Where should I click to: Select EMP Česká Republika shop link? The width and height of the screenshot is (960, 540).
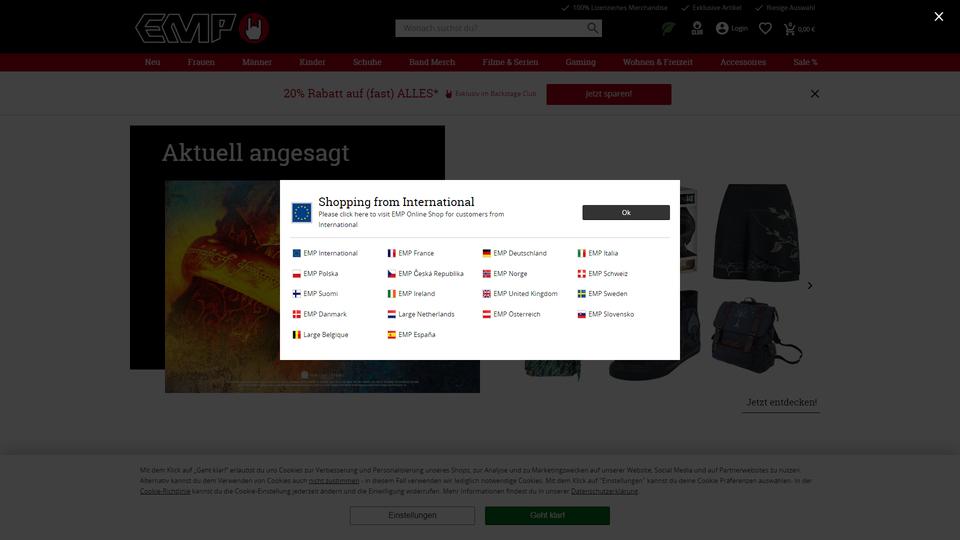pos(426,274)
